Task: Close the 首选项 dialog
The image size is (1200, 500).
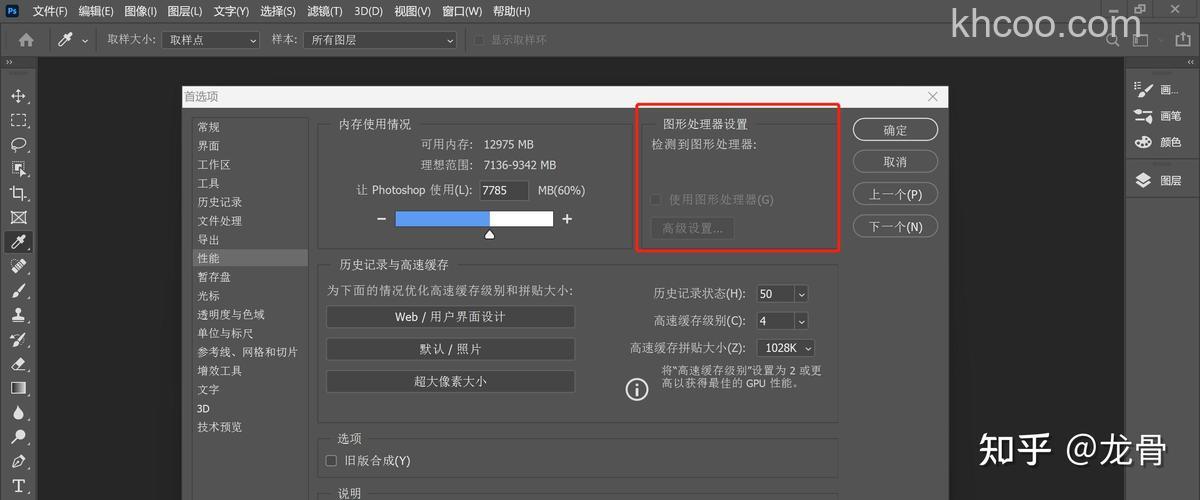Action: tap(933, 97)
